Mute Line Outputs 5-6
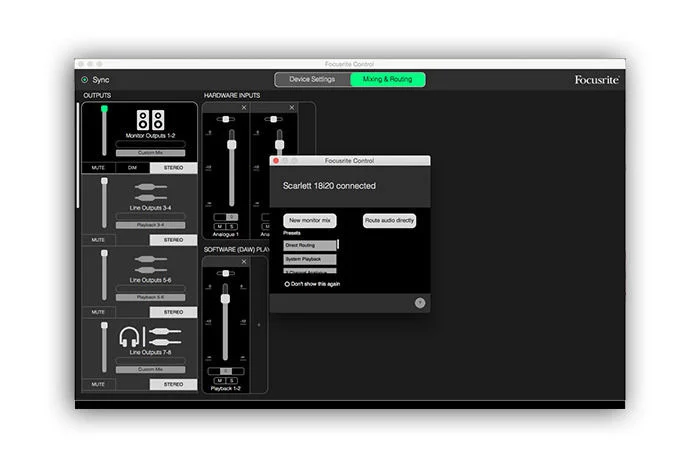 [98, 312]
